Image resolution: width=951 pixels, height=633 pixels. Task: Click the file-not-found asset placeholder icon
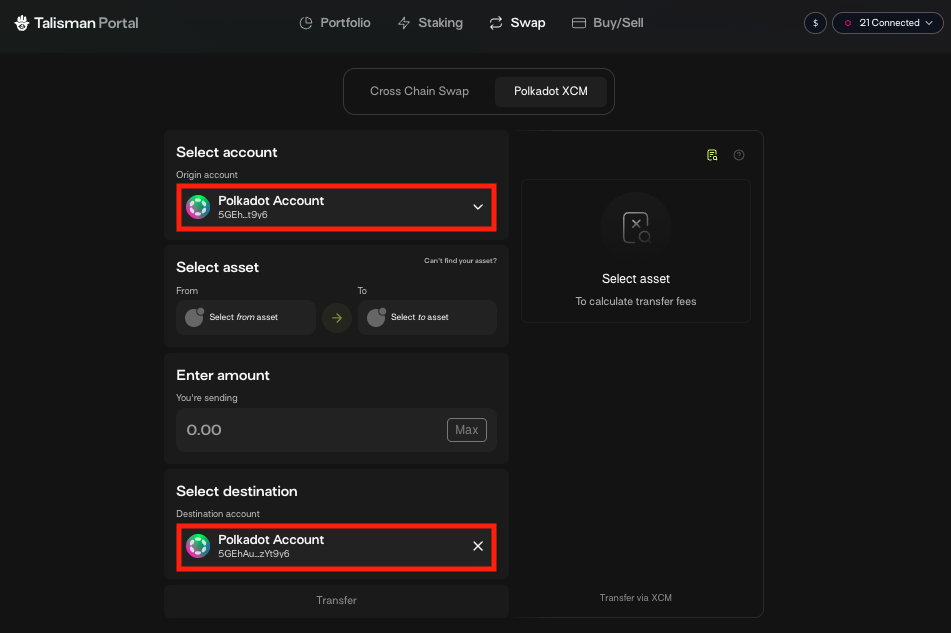[636, 228]
